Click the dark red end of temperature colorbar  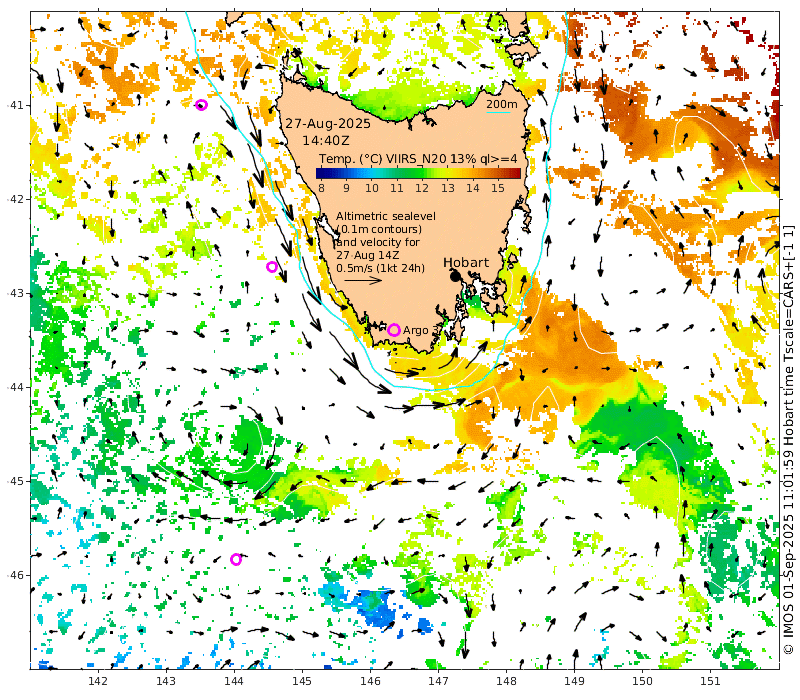point(516,173)
